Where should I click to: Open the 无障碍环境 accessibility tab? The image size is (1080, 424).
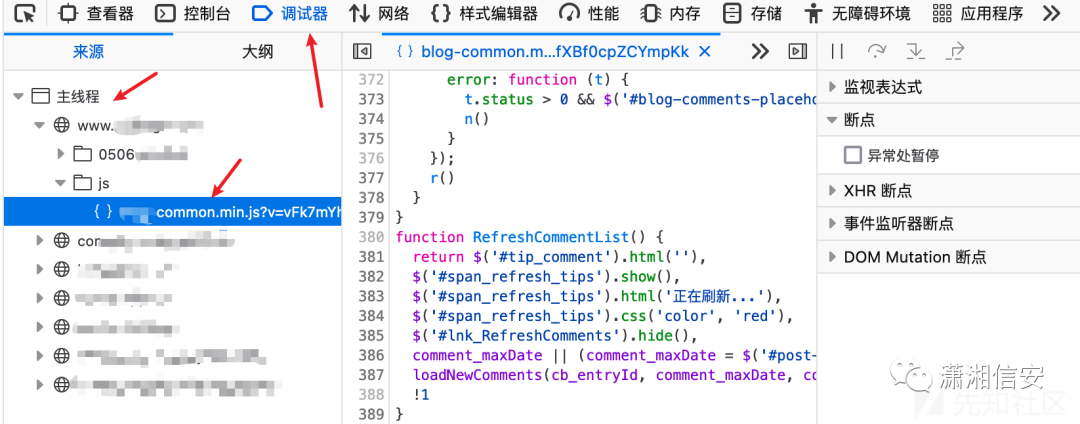coord(858,13)
